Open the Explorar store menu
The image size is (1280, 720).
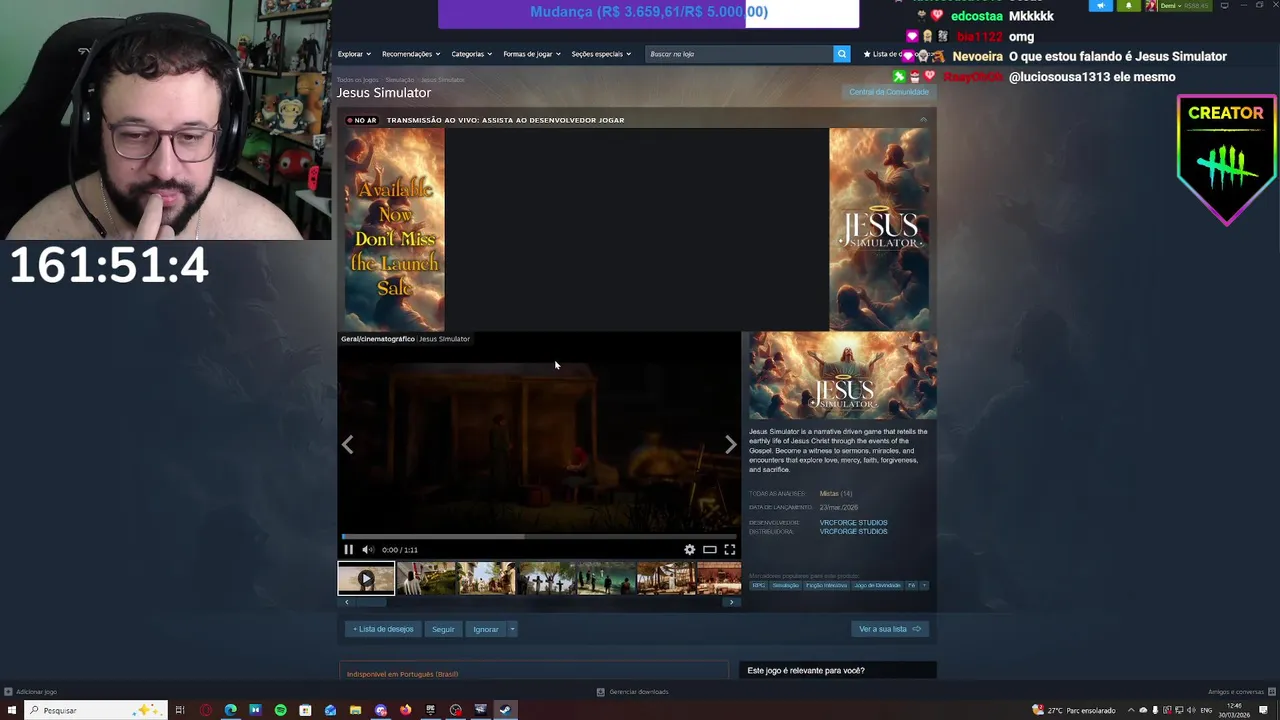pyautogui.click(x=354, y=54)
